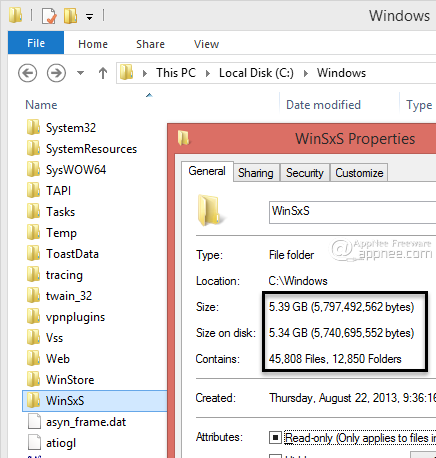The width and height of the screenshot is (436, 458).
Task: Click the New Folder quick access icon
Action: tap(70, 16)
